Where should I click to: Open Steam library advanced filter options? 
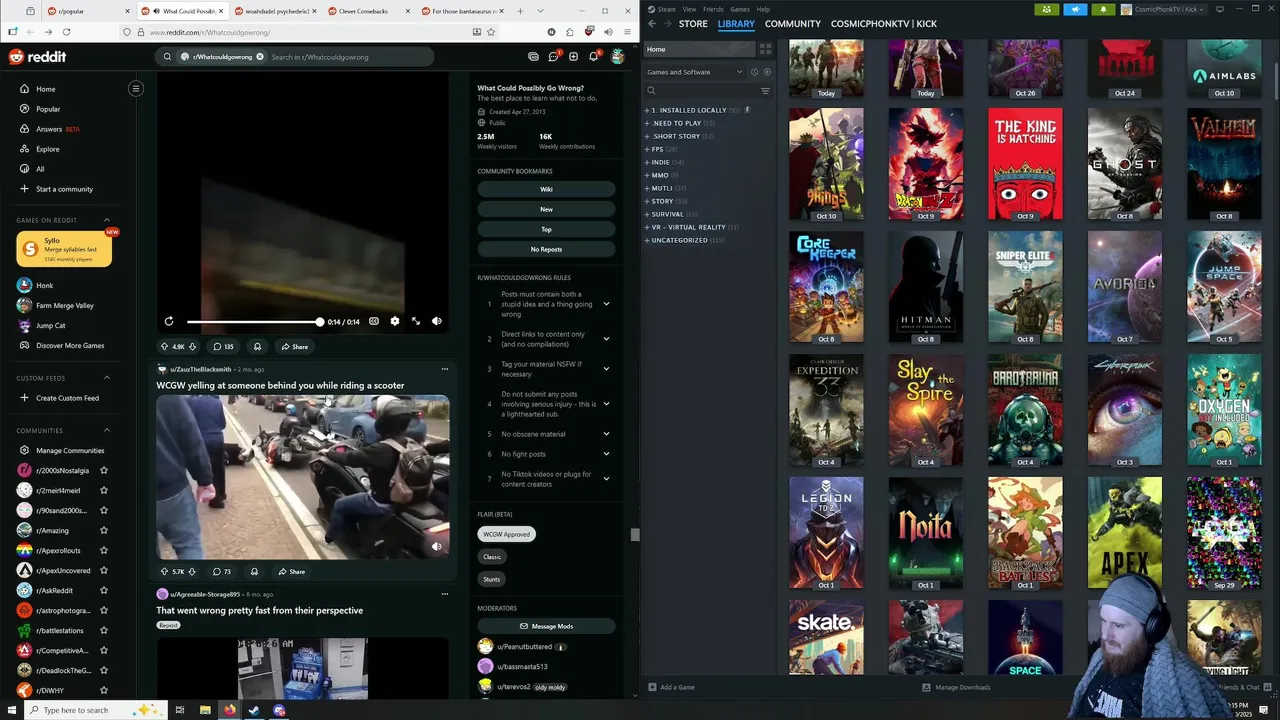click(x=765, y=91)
